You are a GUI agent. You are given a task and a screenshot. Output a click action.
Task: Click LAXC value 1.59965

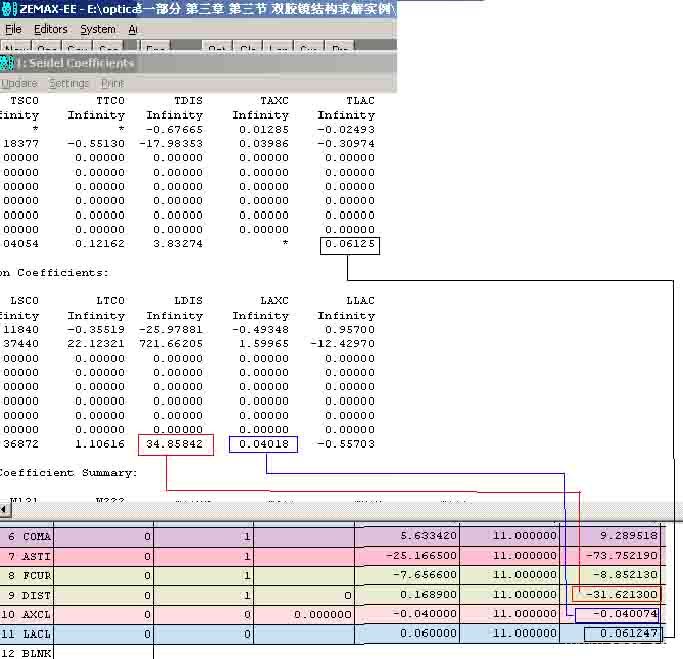pos(264,343)
